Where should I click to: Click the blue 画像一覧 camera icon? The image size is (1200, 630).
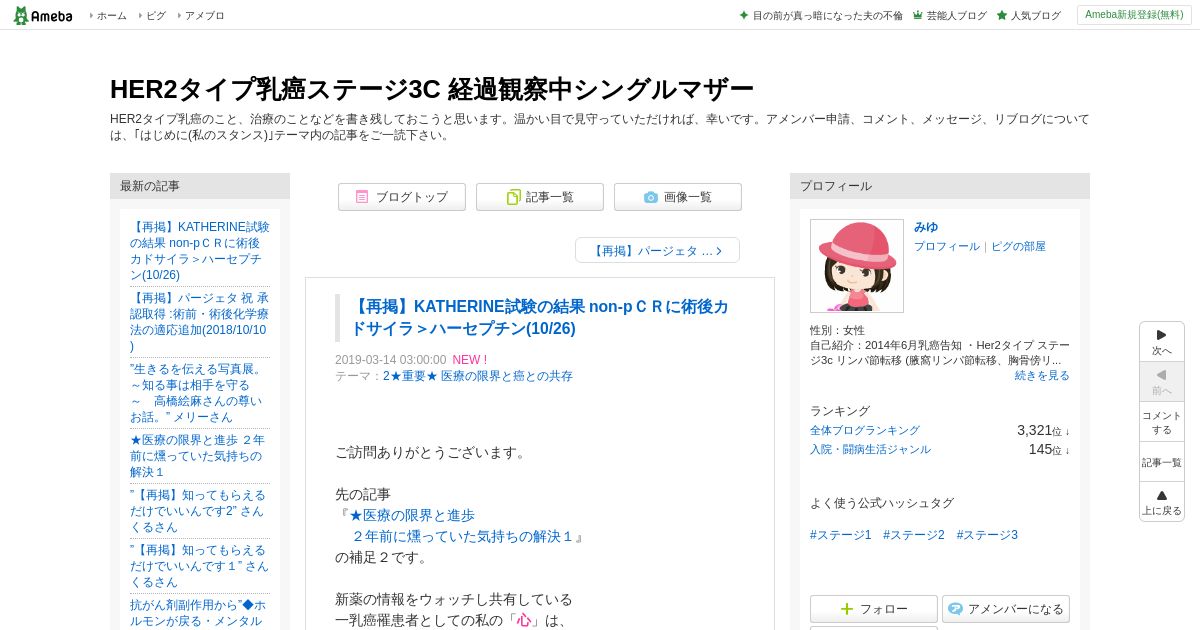(651, 197)
